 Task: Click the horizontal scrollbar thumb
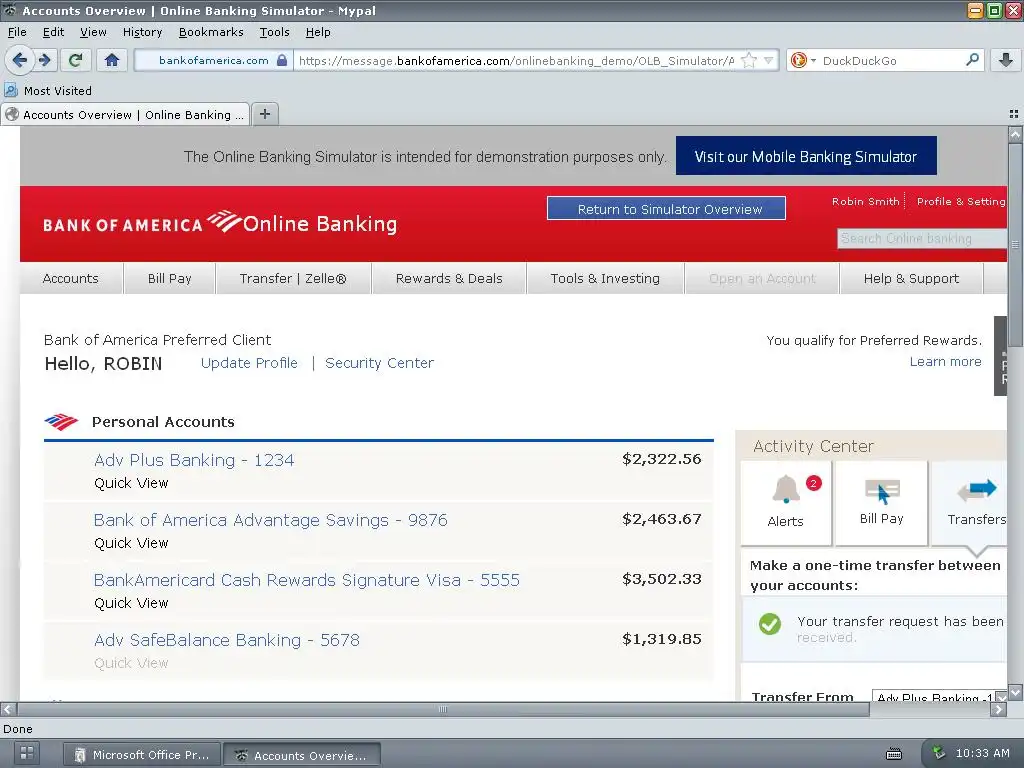tap(443, 709)
